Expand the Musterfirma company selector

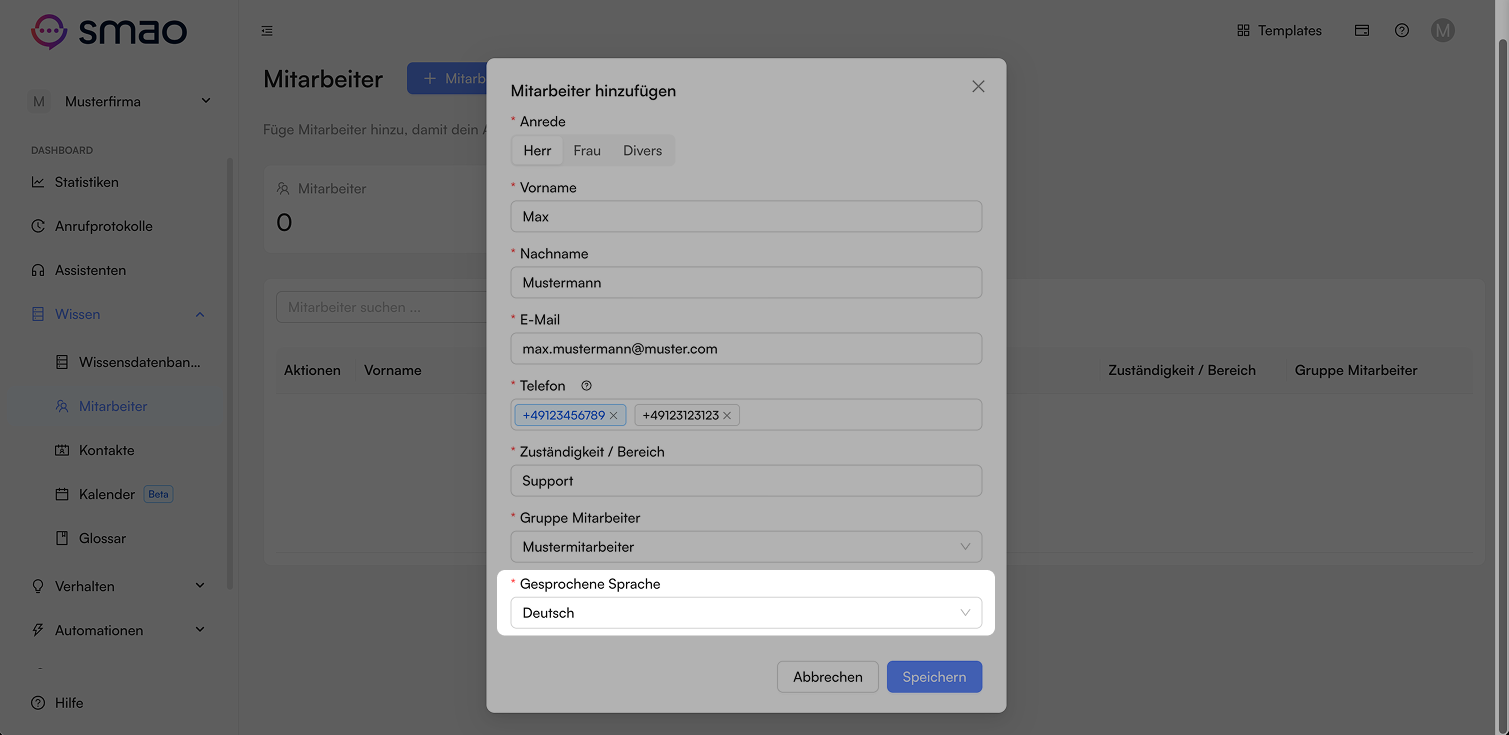tap(120, 101)
